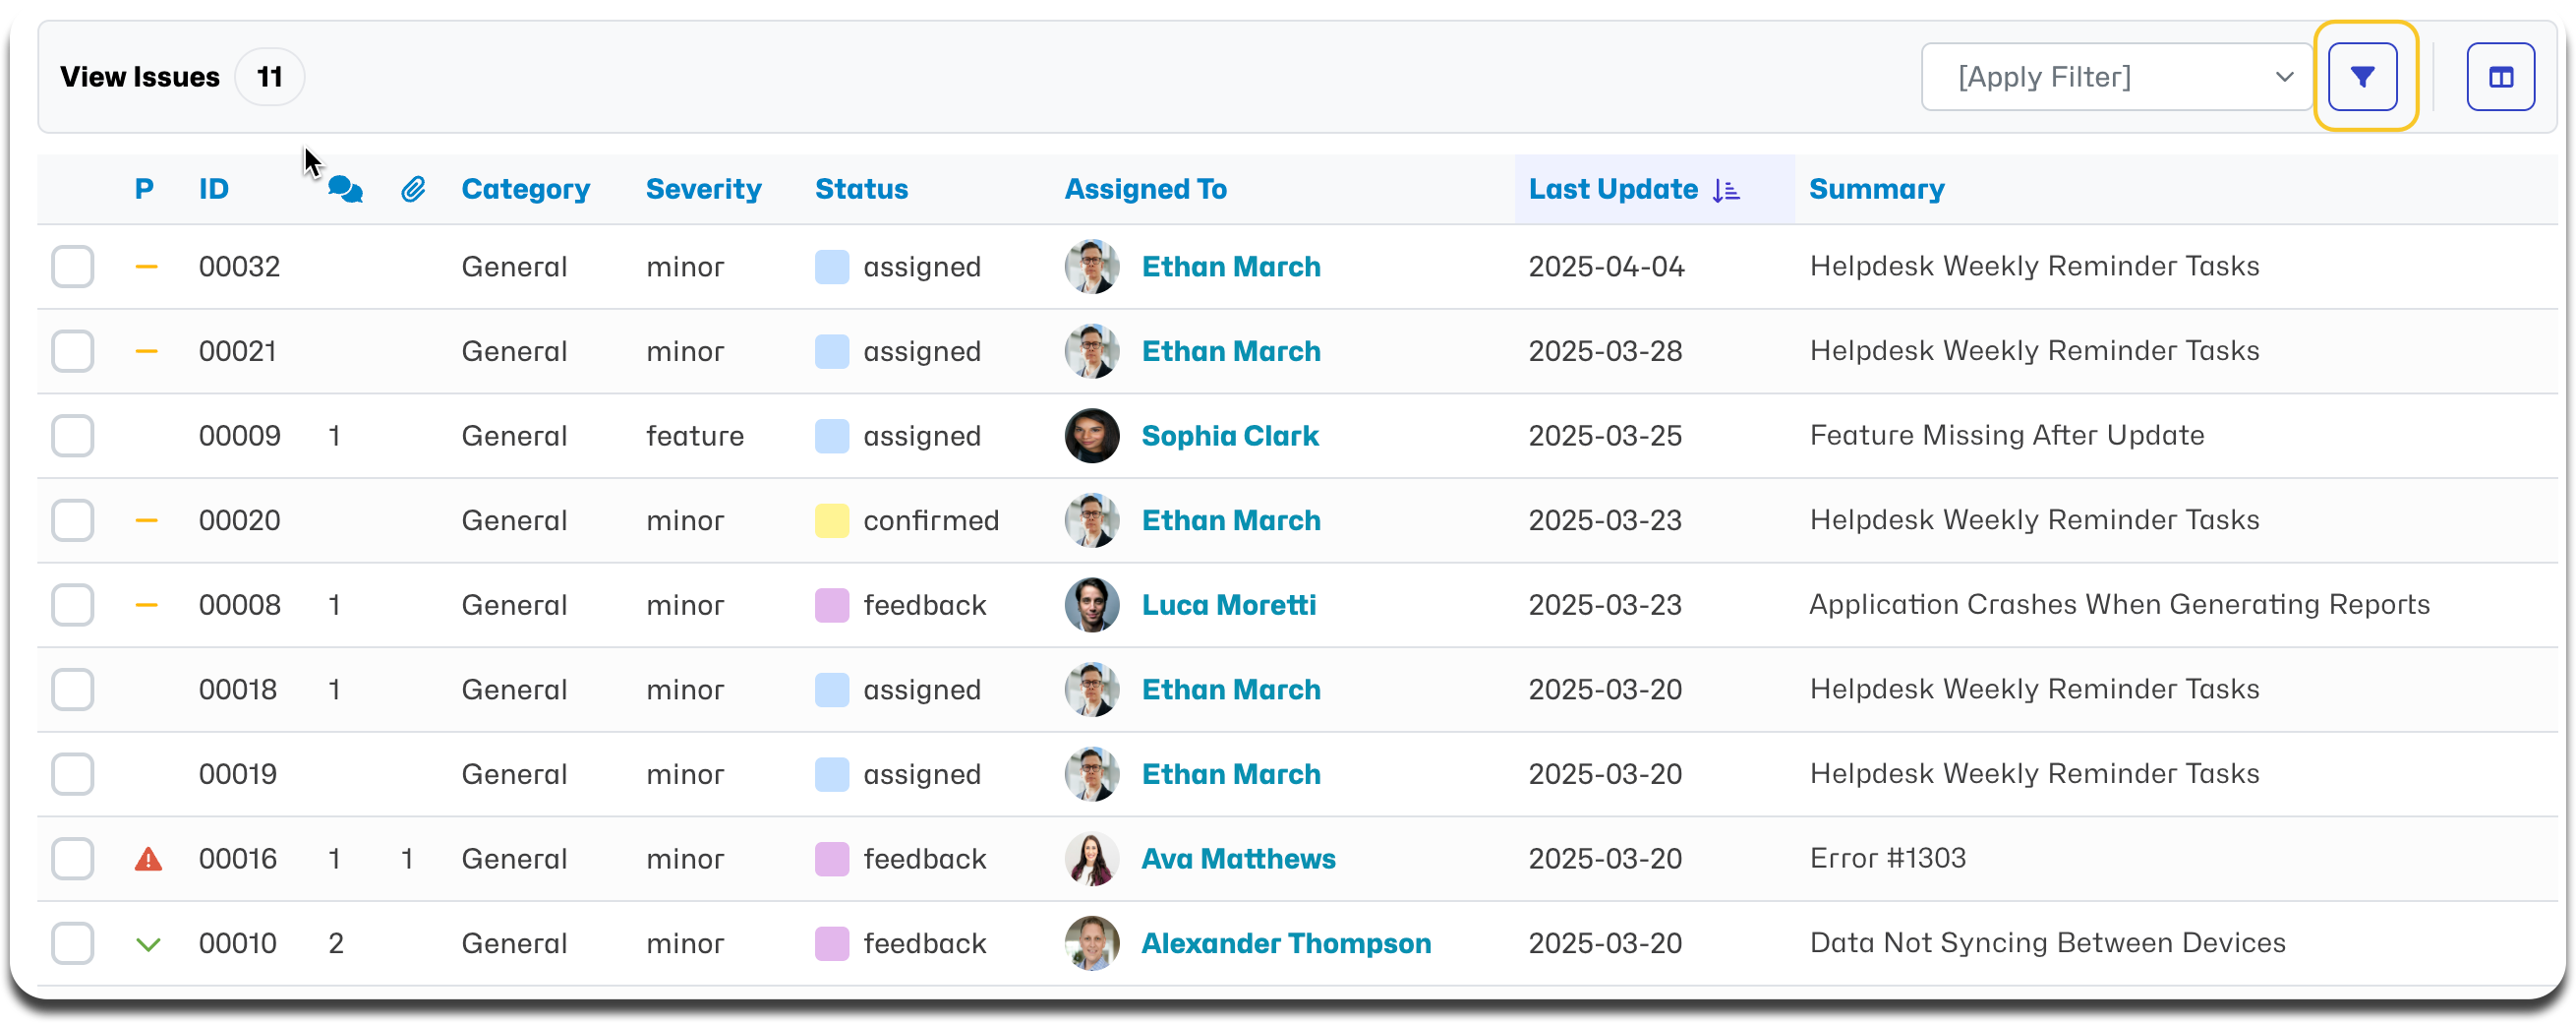Open the column layout icon button
2576x1023 pixels.
pyautogui.click(x=2500, y=77)
